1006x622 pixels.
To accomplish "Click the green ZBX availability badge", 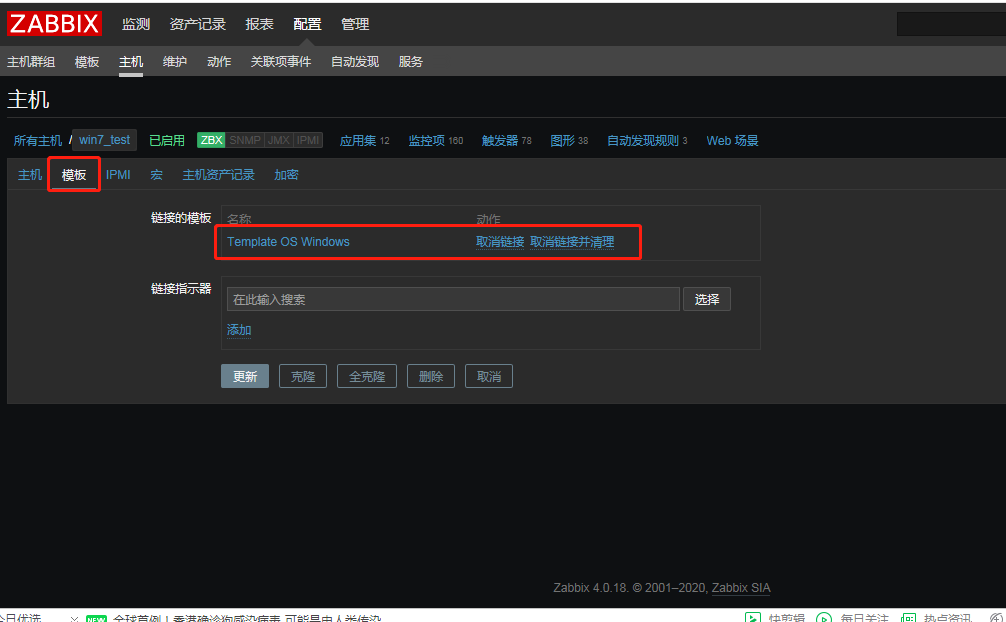I will (211, 140).
